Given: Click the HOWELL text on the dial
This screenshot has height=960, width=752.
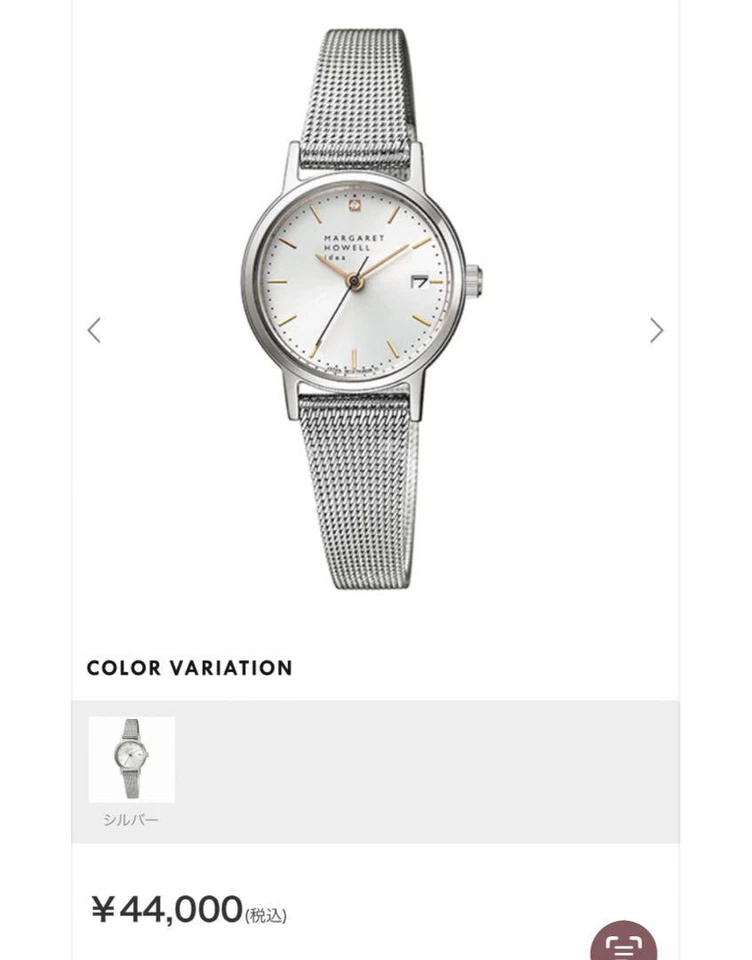Looking at the screenshot, I should pyautogui.click(x=347, y=248).
